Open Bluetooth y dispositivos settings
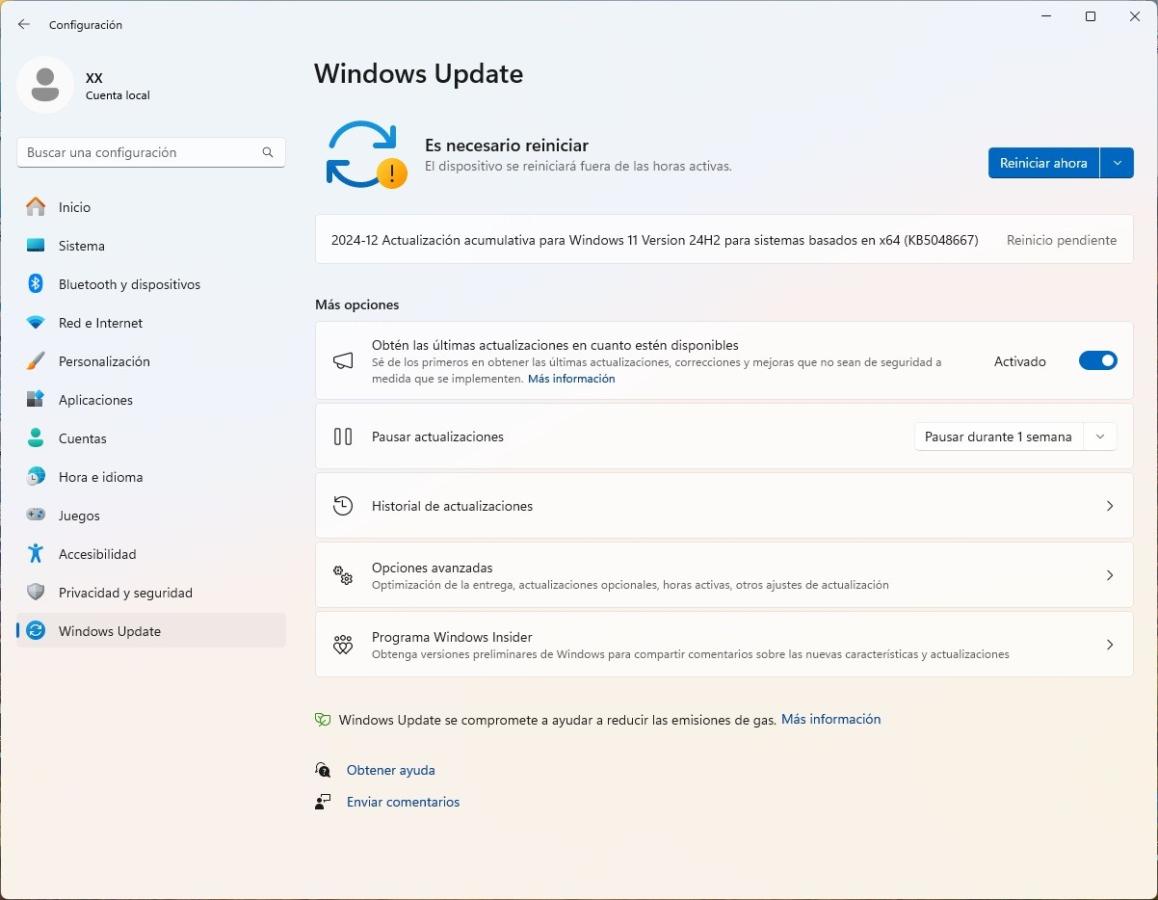This screenshot has height=900, width=1158. (129, 284)
